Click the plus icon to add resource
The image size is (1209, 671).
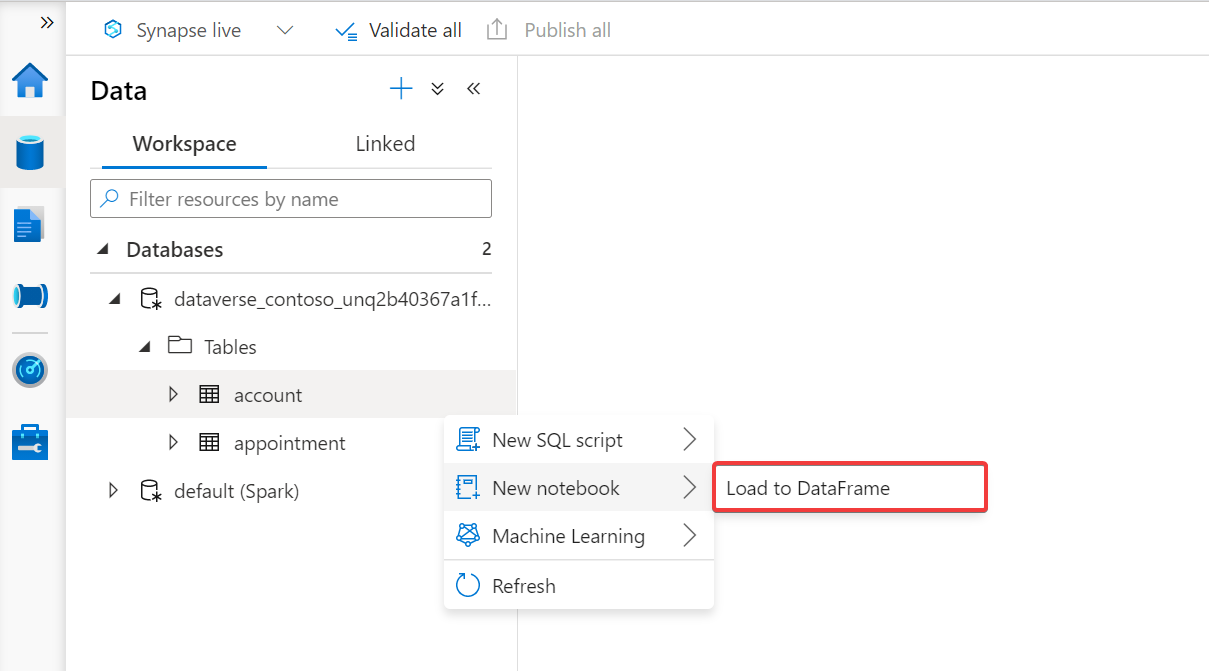pyautogui.click(x=401, y=89)
